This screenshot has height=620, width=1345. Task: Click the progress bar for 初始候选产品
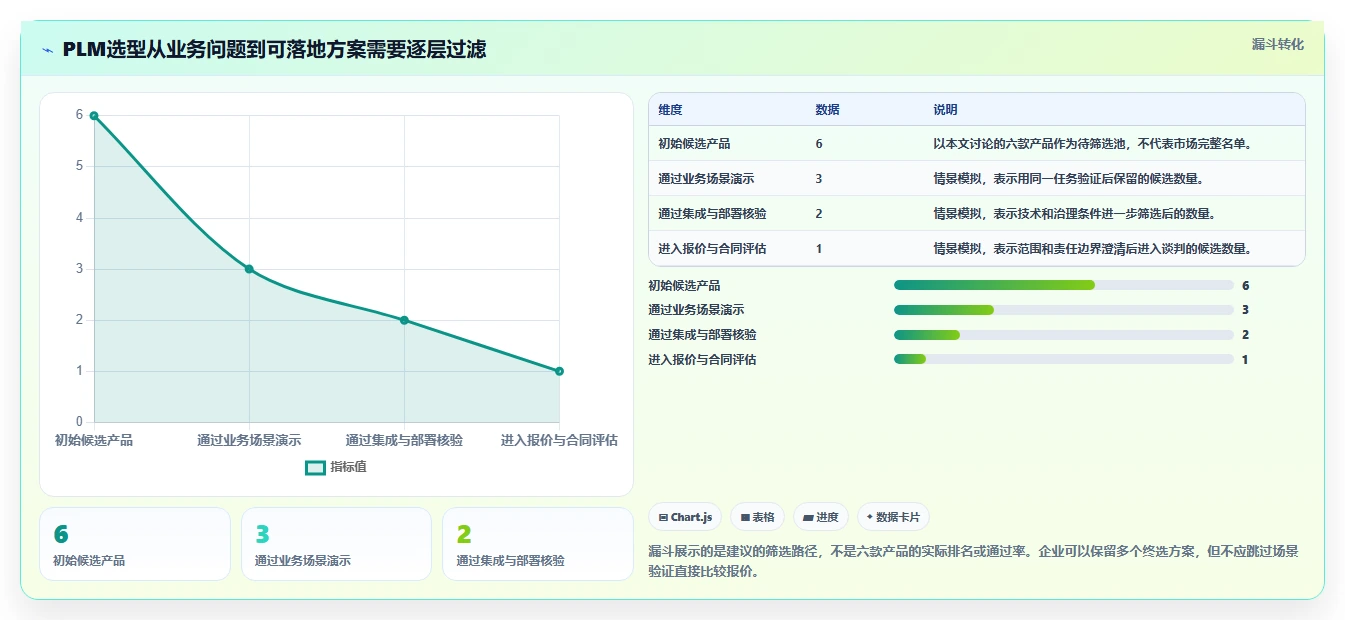coord(1063,286)
